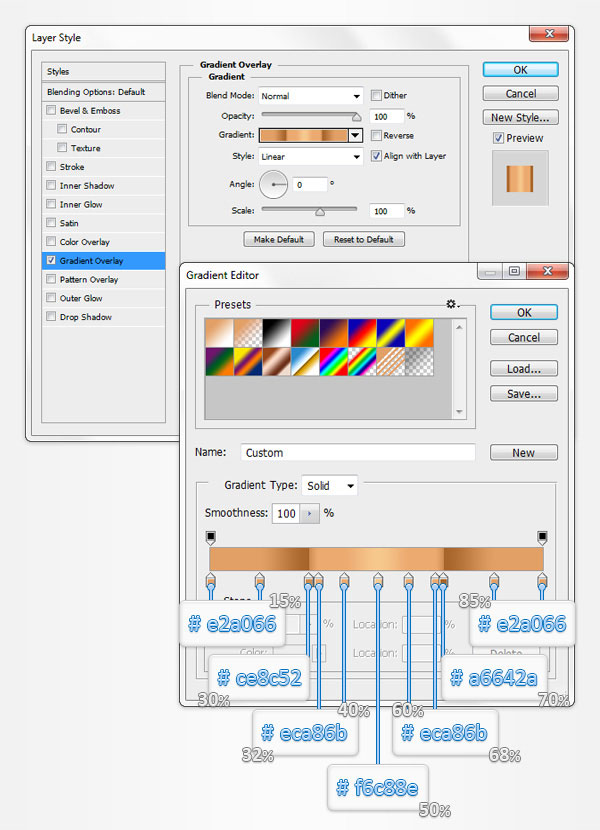The image size is (600, 830).
Task: Uncheck the Gradient Overlay checkbox
Action: (51, 260)
